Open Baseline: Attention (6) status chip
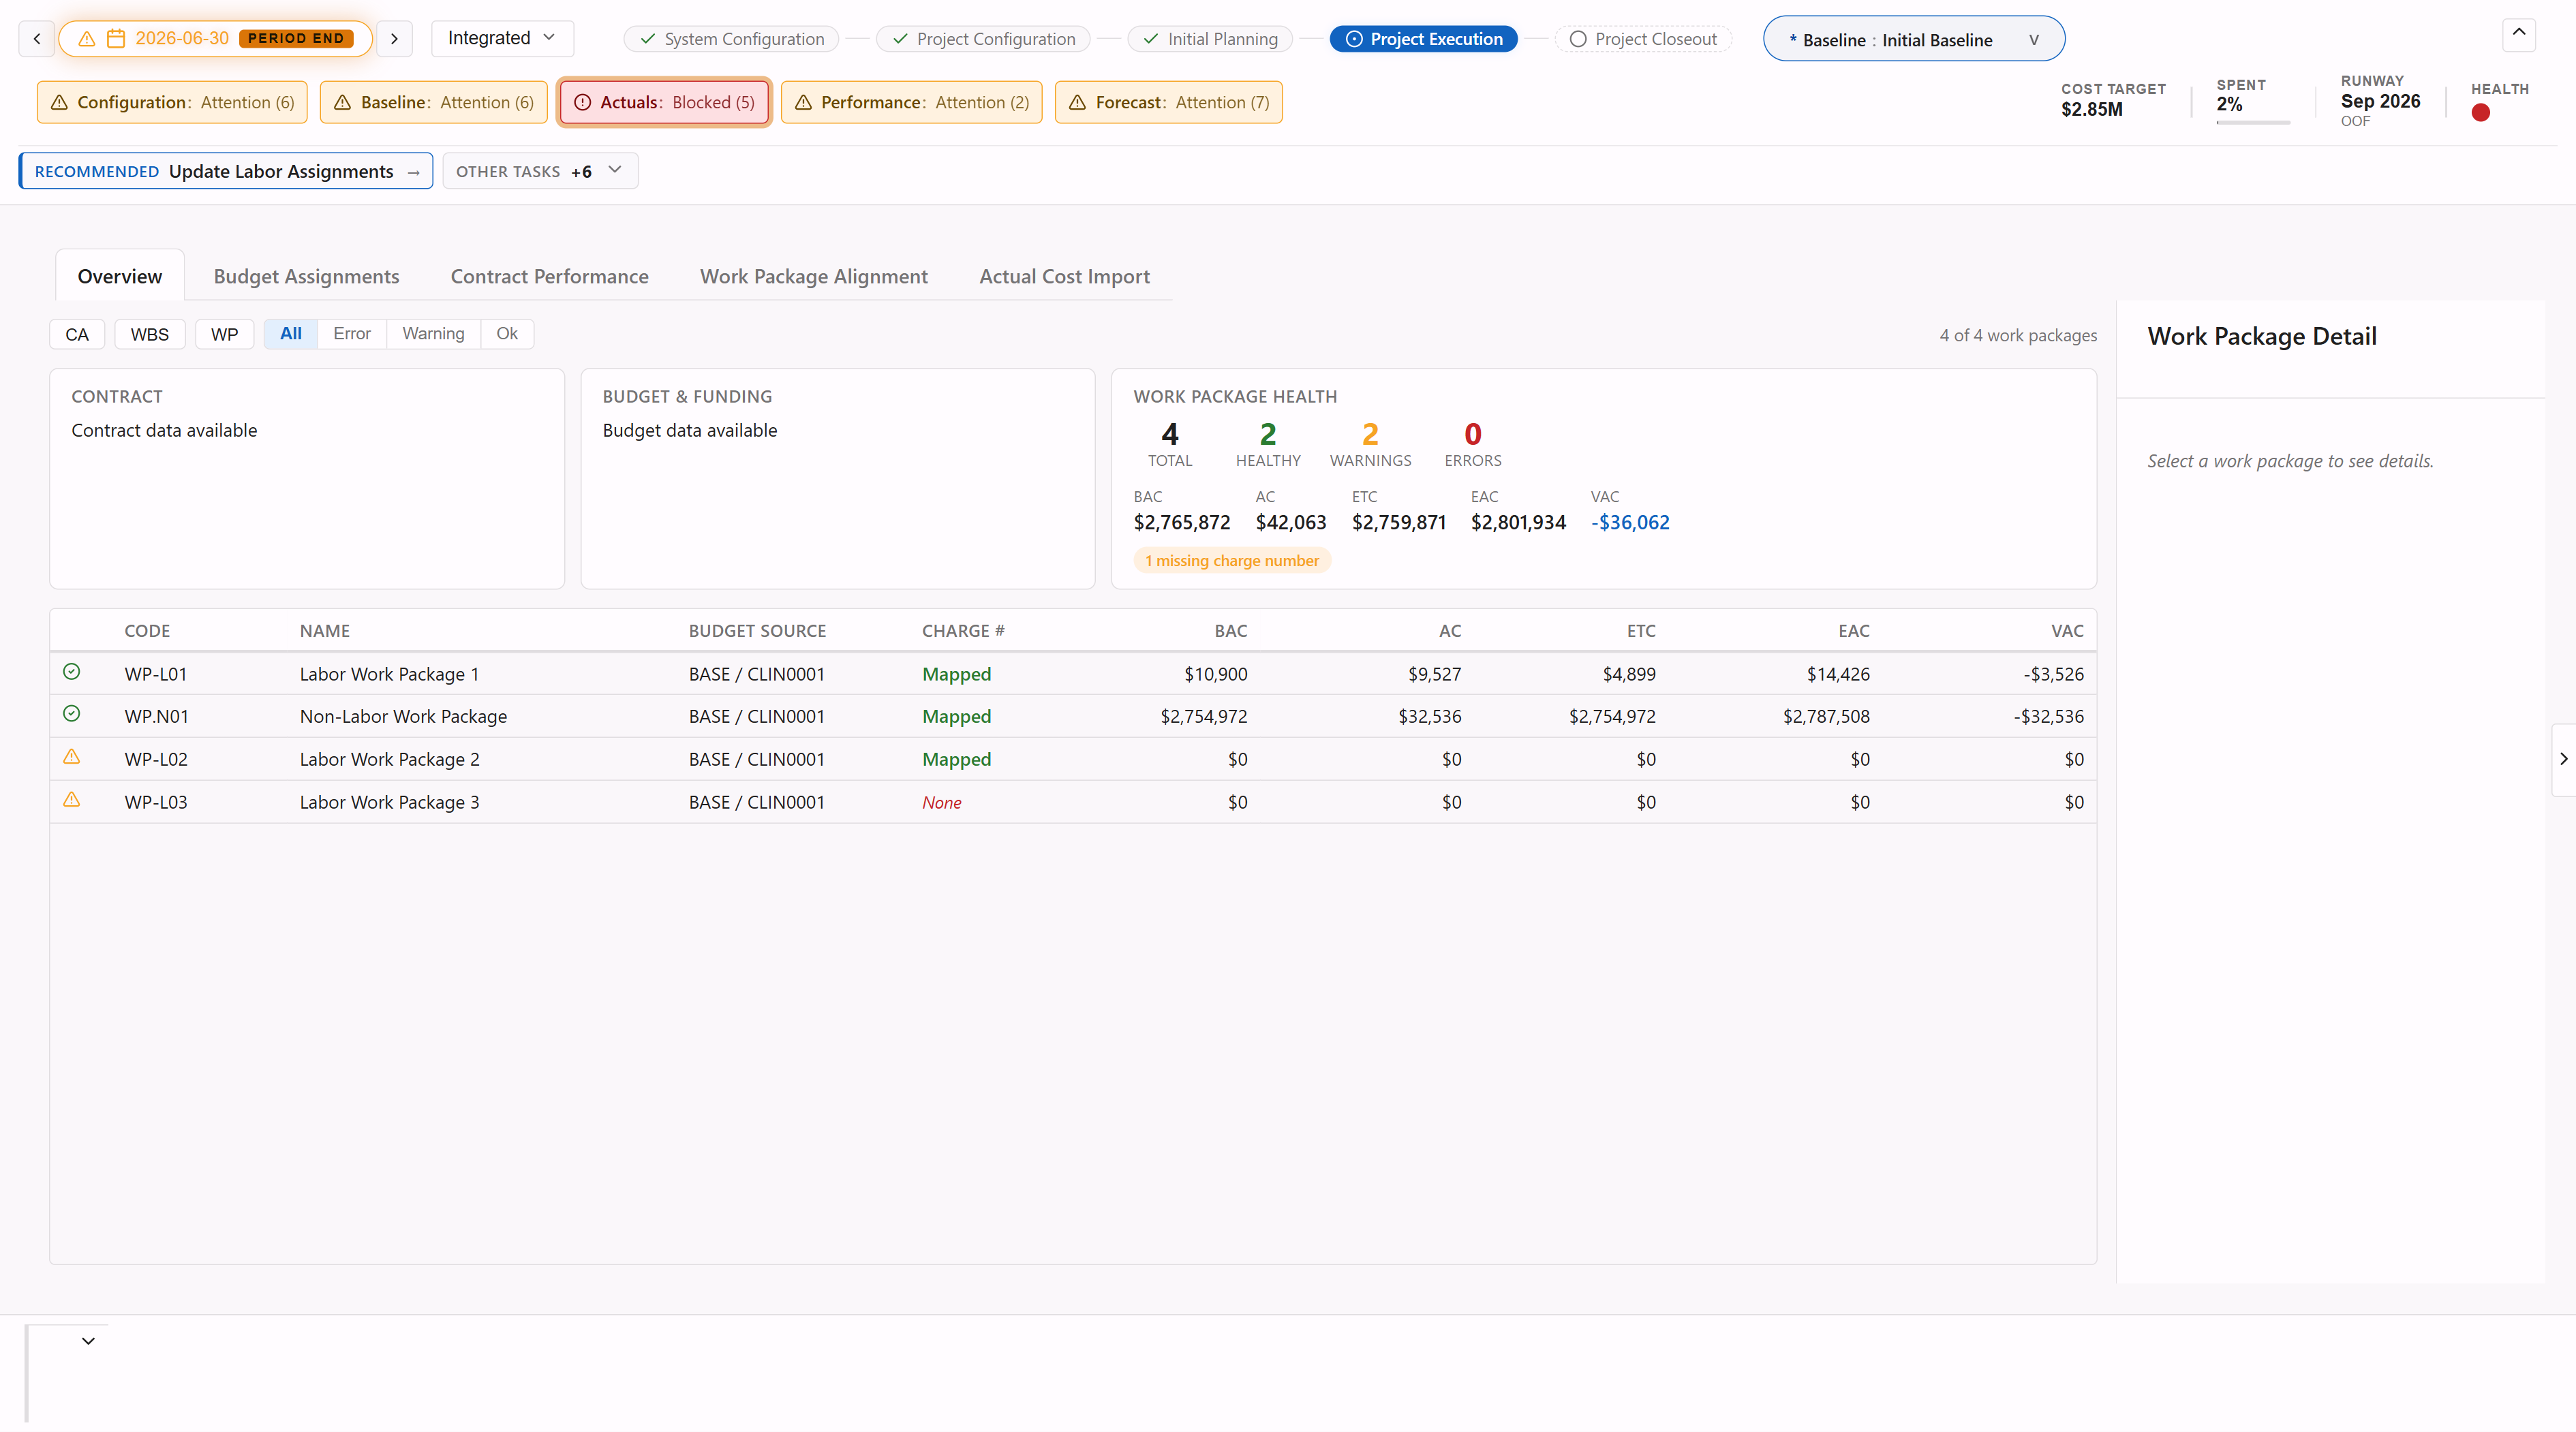2576x1432 pixels. [x=434, y=102]
